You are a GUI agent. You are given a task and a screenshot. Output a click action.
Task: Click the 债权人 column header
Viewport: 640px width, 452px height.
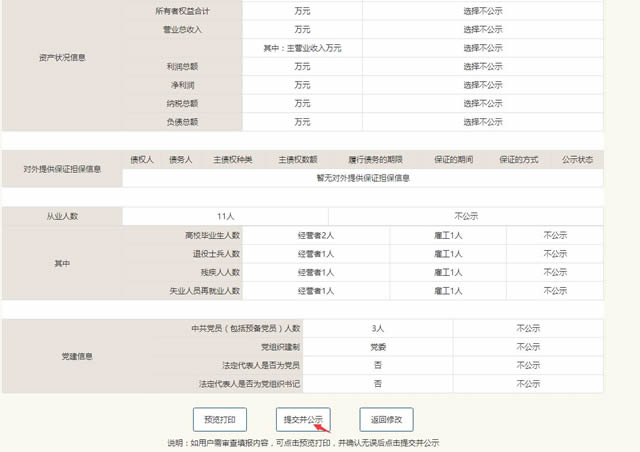click(142, 160)
